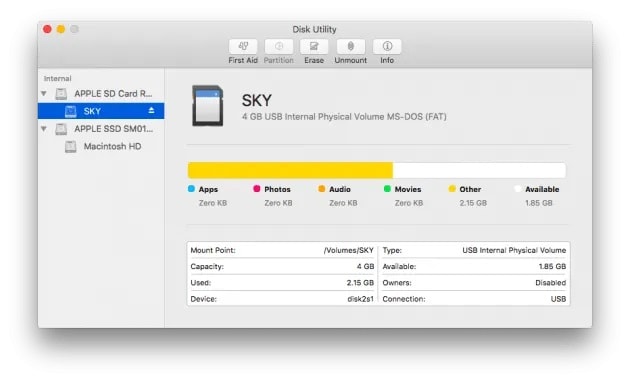
Task: Click the 'Capacity:' label in the table
Action: tap(207, 266)
